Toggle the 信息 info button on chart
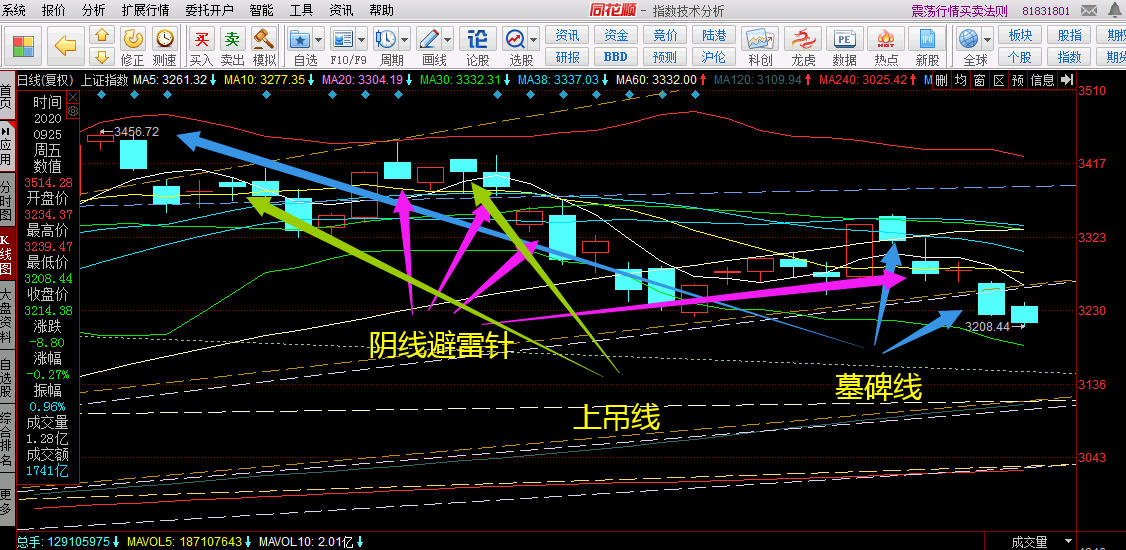Screen dimensions: 1126x550 pyautogui.click(x=1042, y=80)
